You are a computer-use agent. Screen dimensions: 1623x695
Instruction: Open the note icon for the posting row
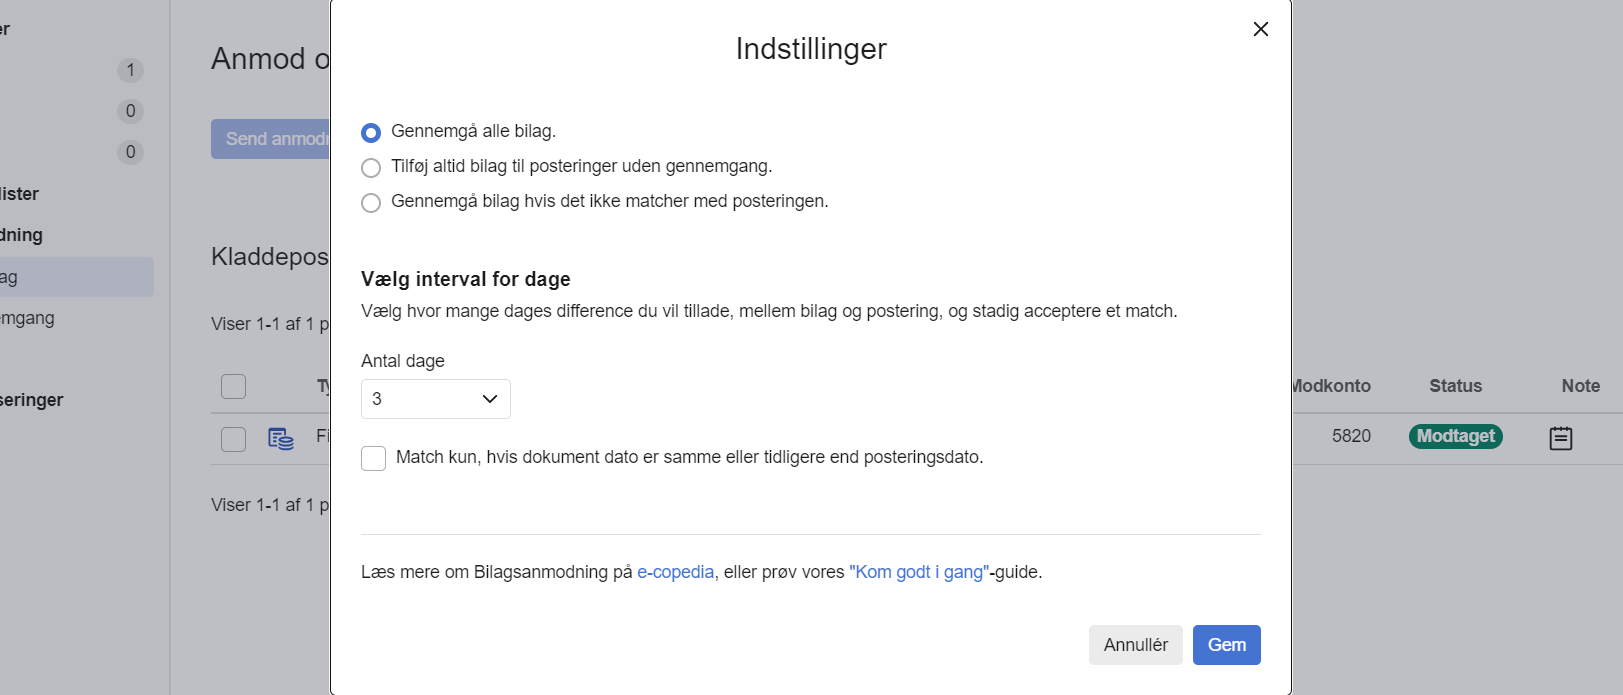(x=1561, y=437)
